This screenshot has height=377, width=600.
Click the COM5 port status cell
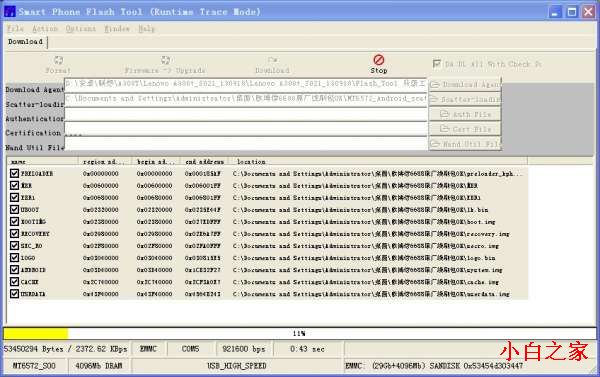coord(191,349)
